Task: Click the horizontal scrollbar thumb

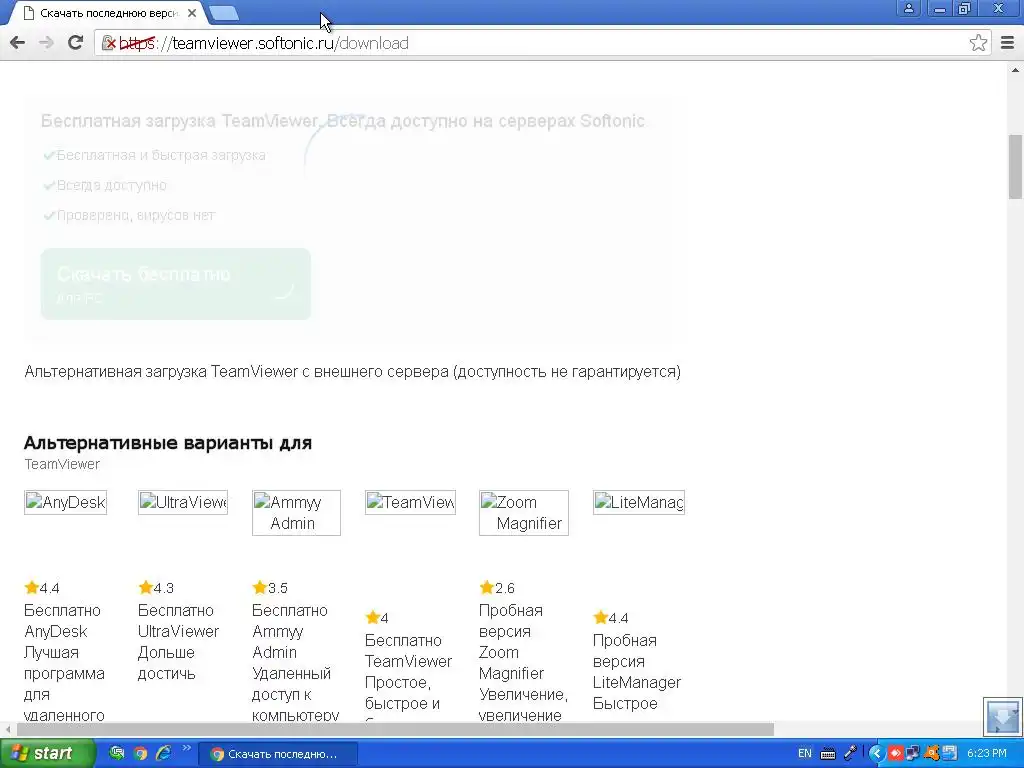Action: coord(395,729)
